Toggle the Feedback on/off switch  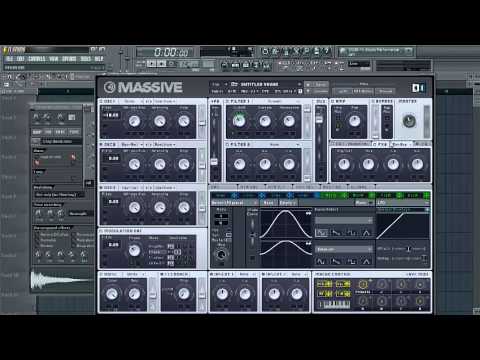[x=162, y=274]
